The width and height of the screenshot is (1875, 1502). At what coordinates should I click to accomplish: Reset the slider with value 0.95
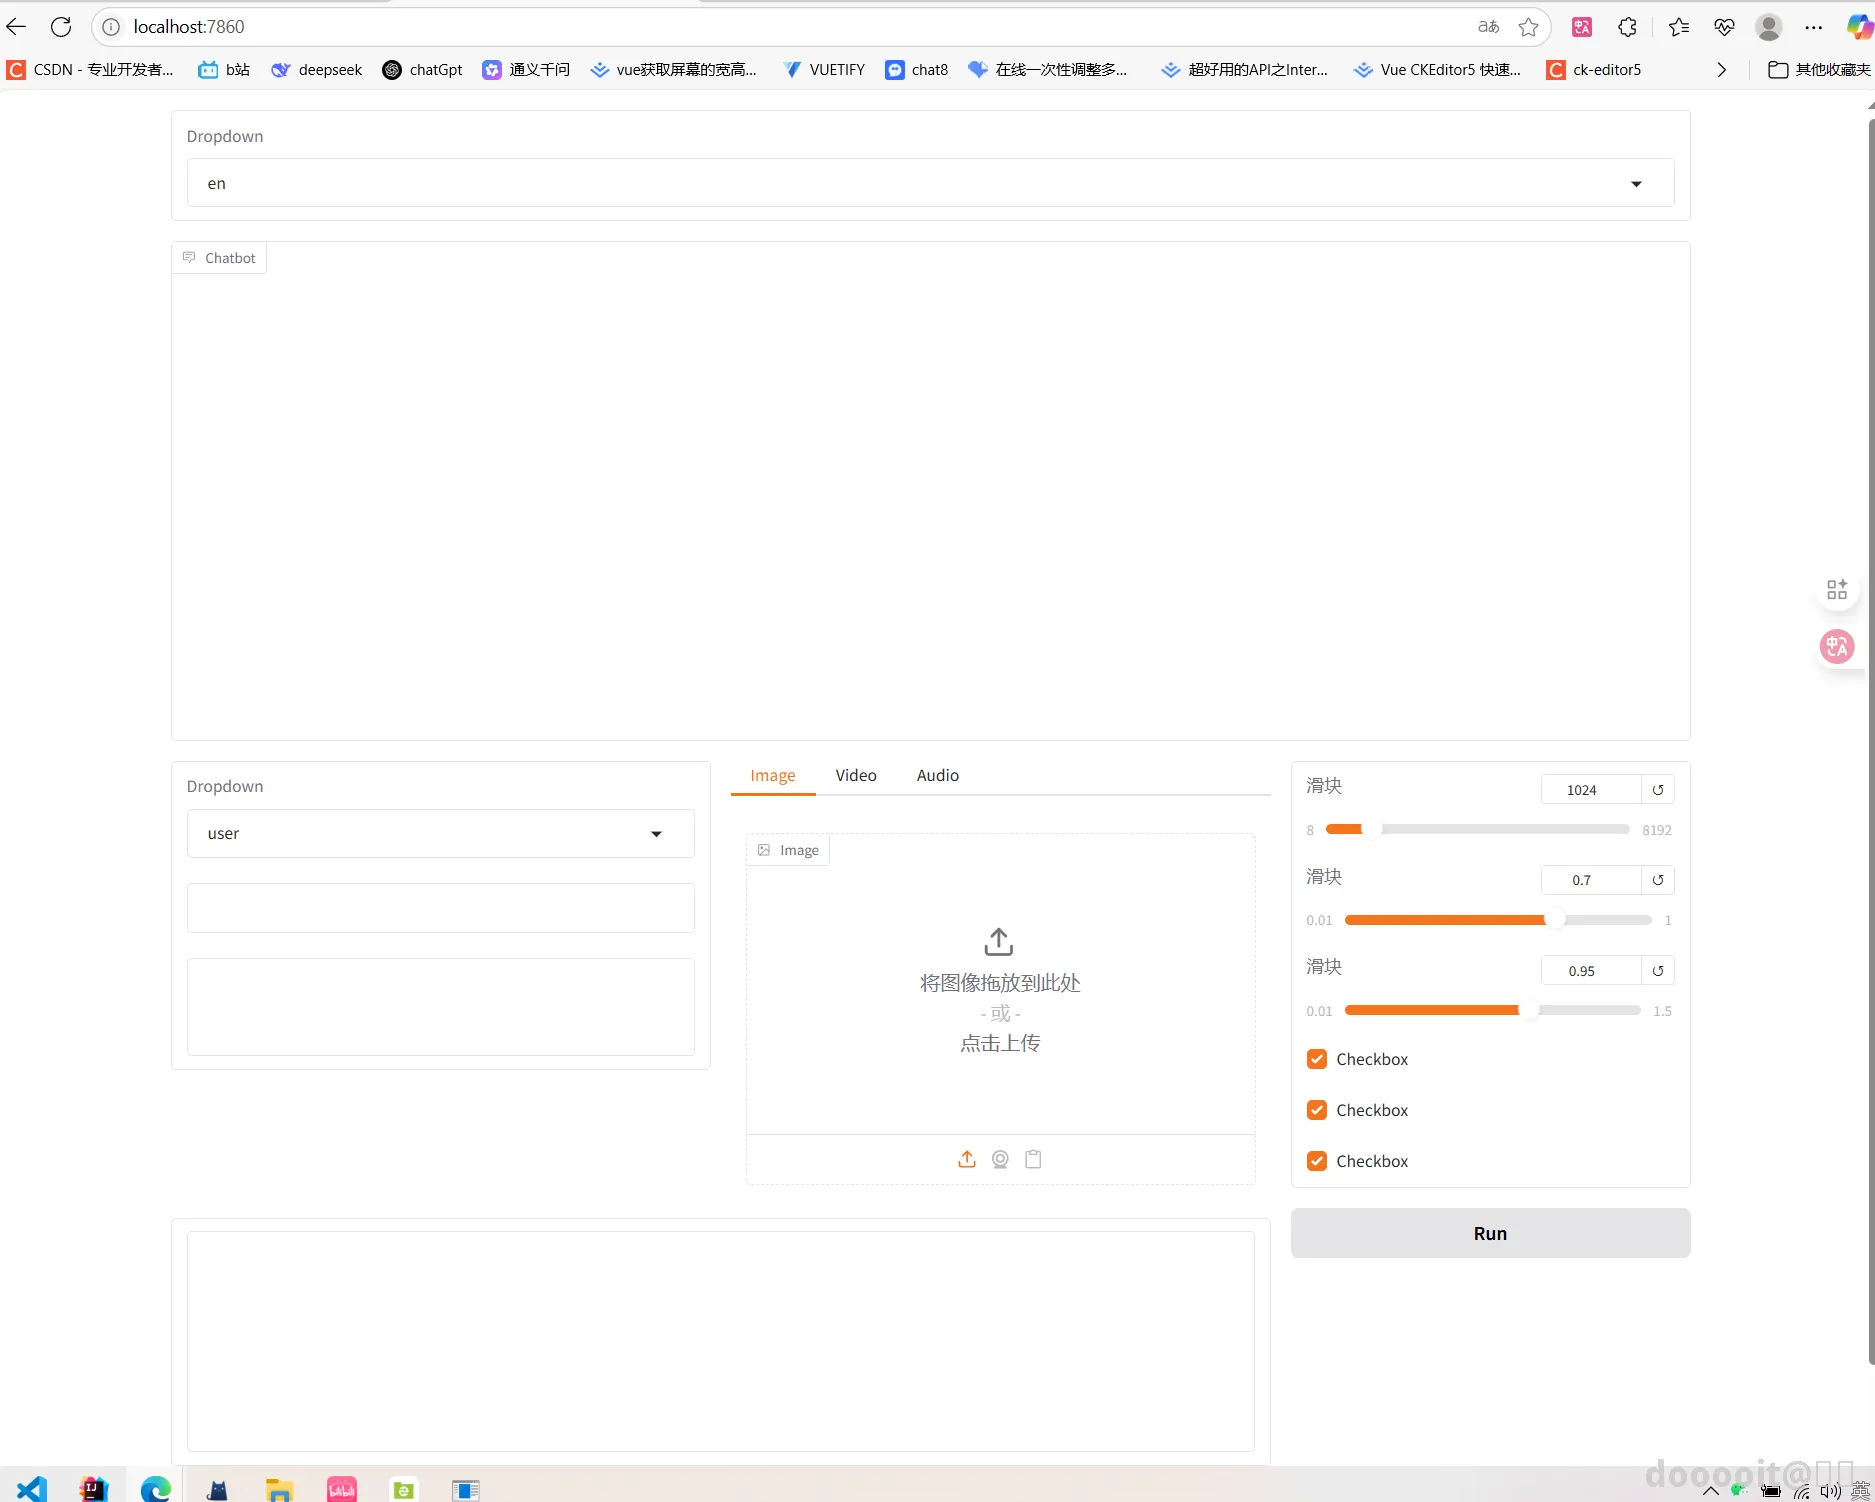(x=1658, y=971)
